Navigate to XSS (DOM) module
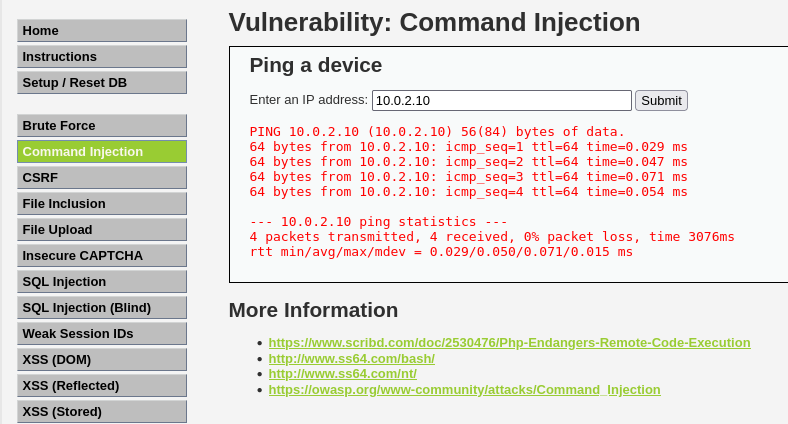Screen dimensions: 788x424 coord(101,360)
